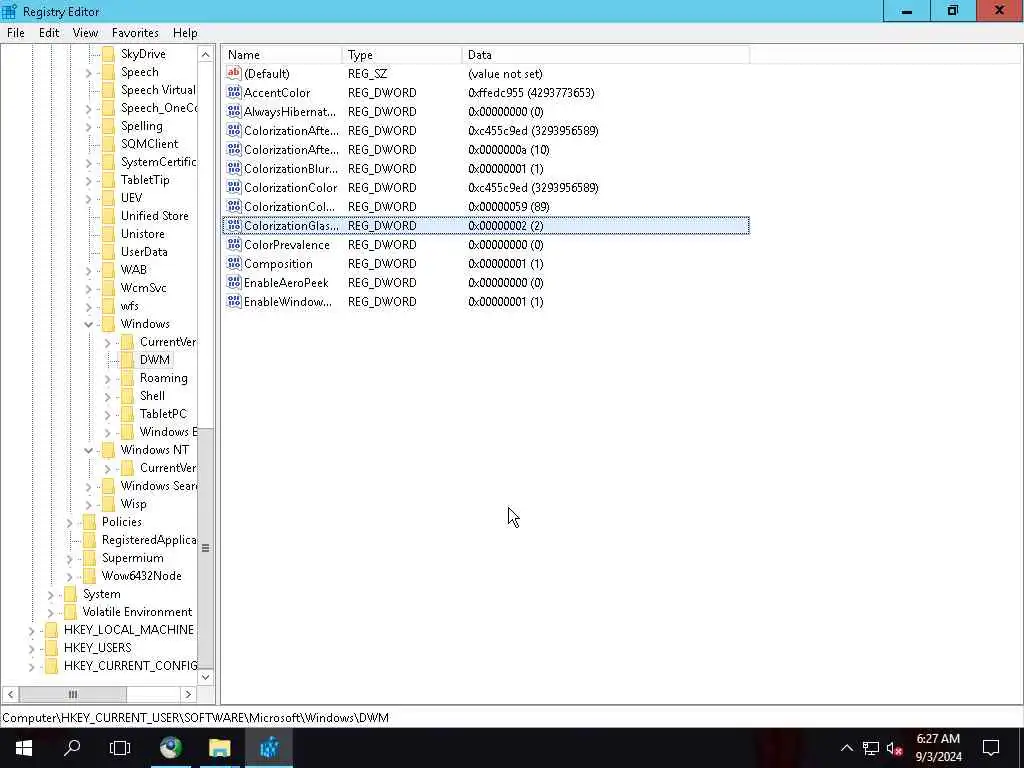Screen dimensions: 1024x768
Task: Show hidden system tray icons
Action: [x=846, y=748]
